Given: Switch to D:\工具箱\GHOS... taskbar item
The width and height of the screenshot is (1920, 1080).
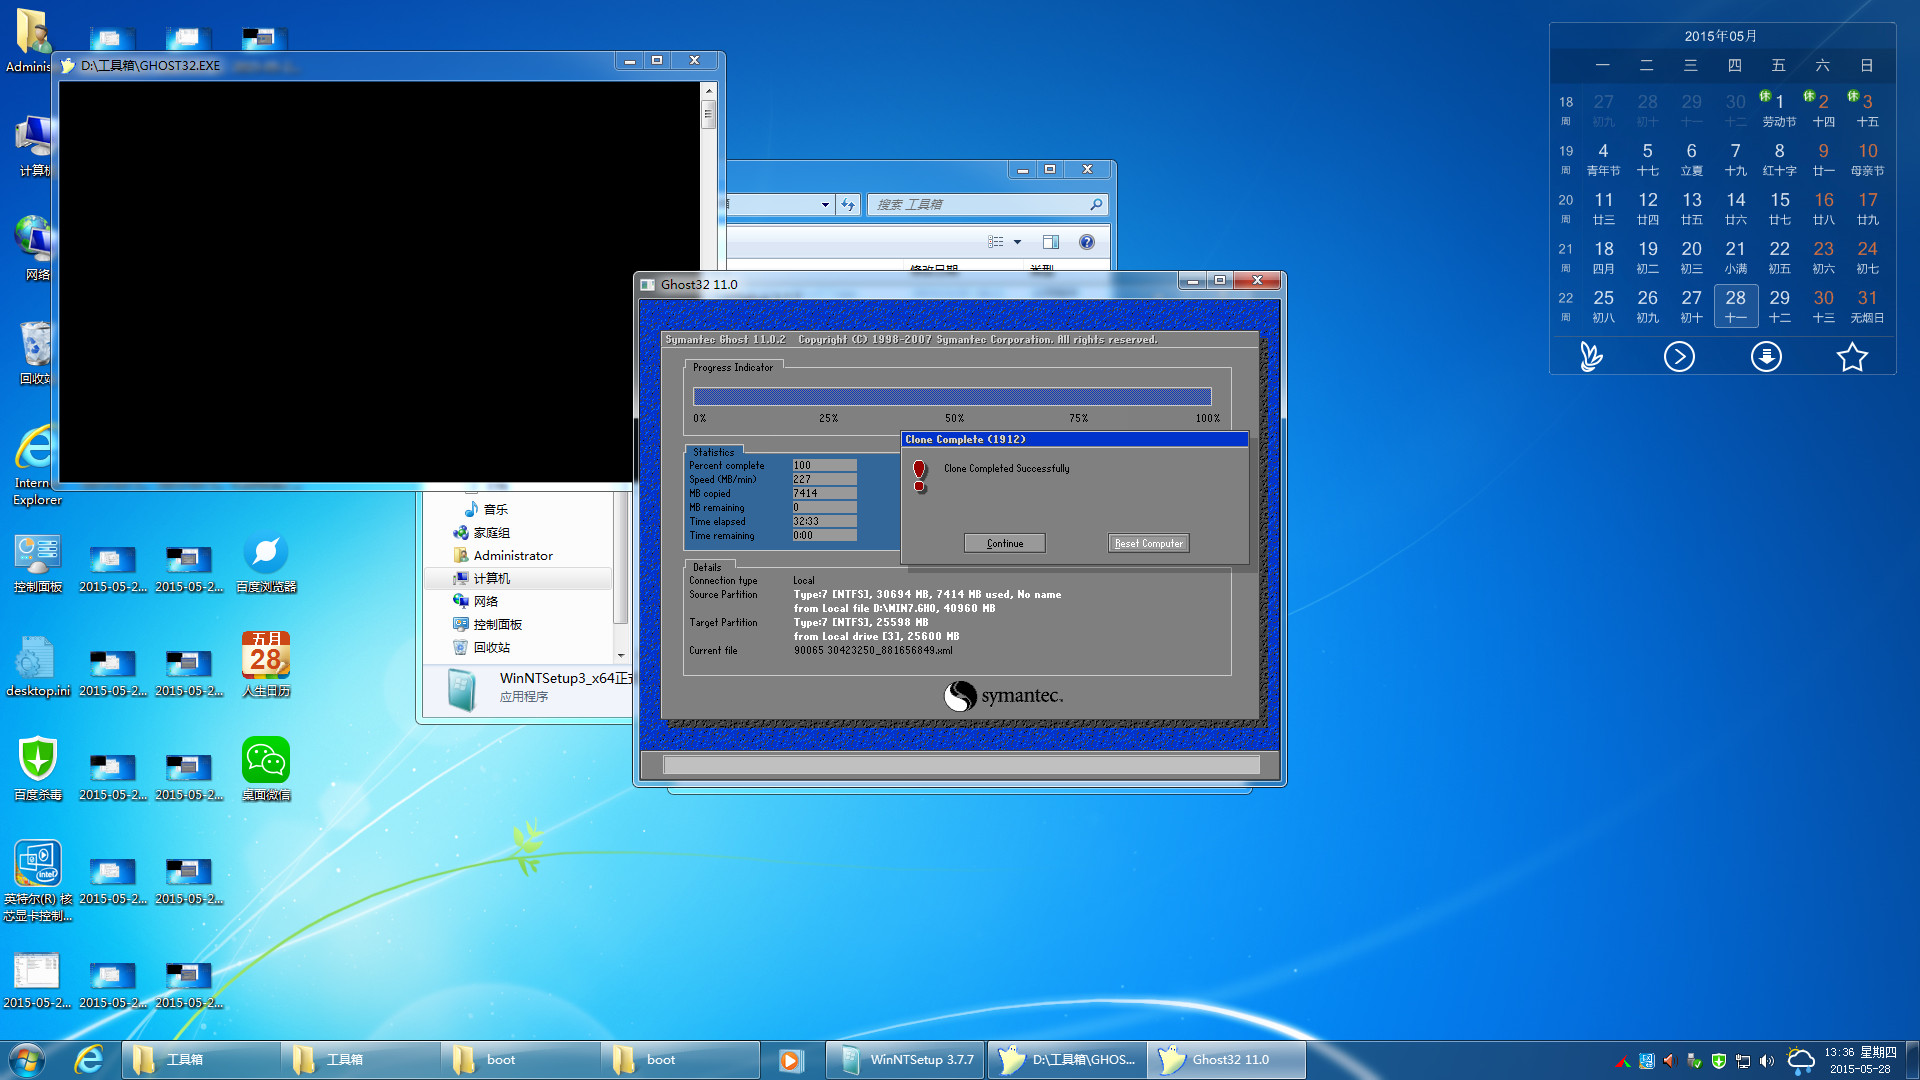Looking at the screenshot, I should [1067, 1060].
